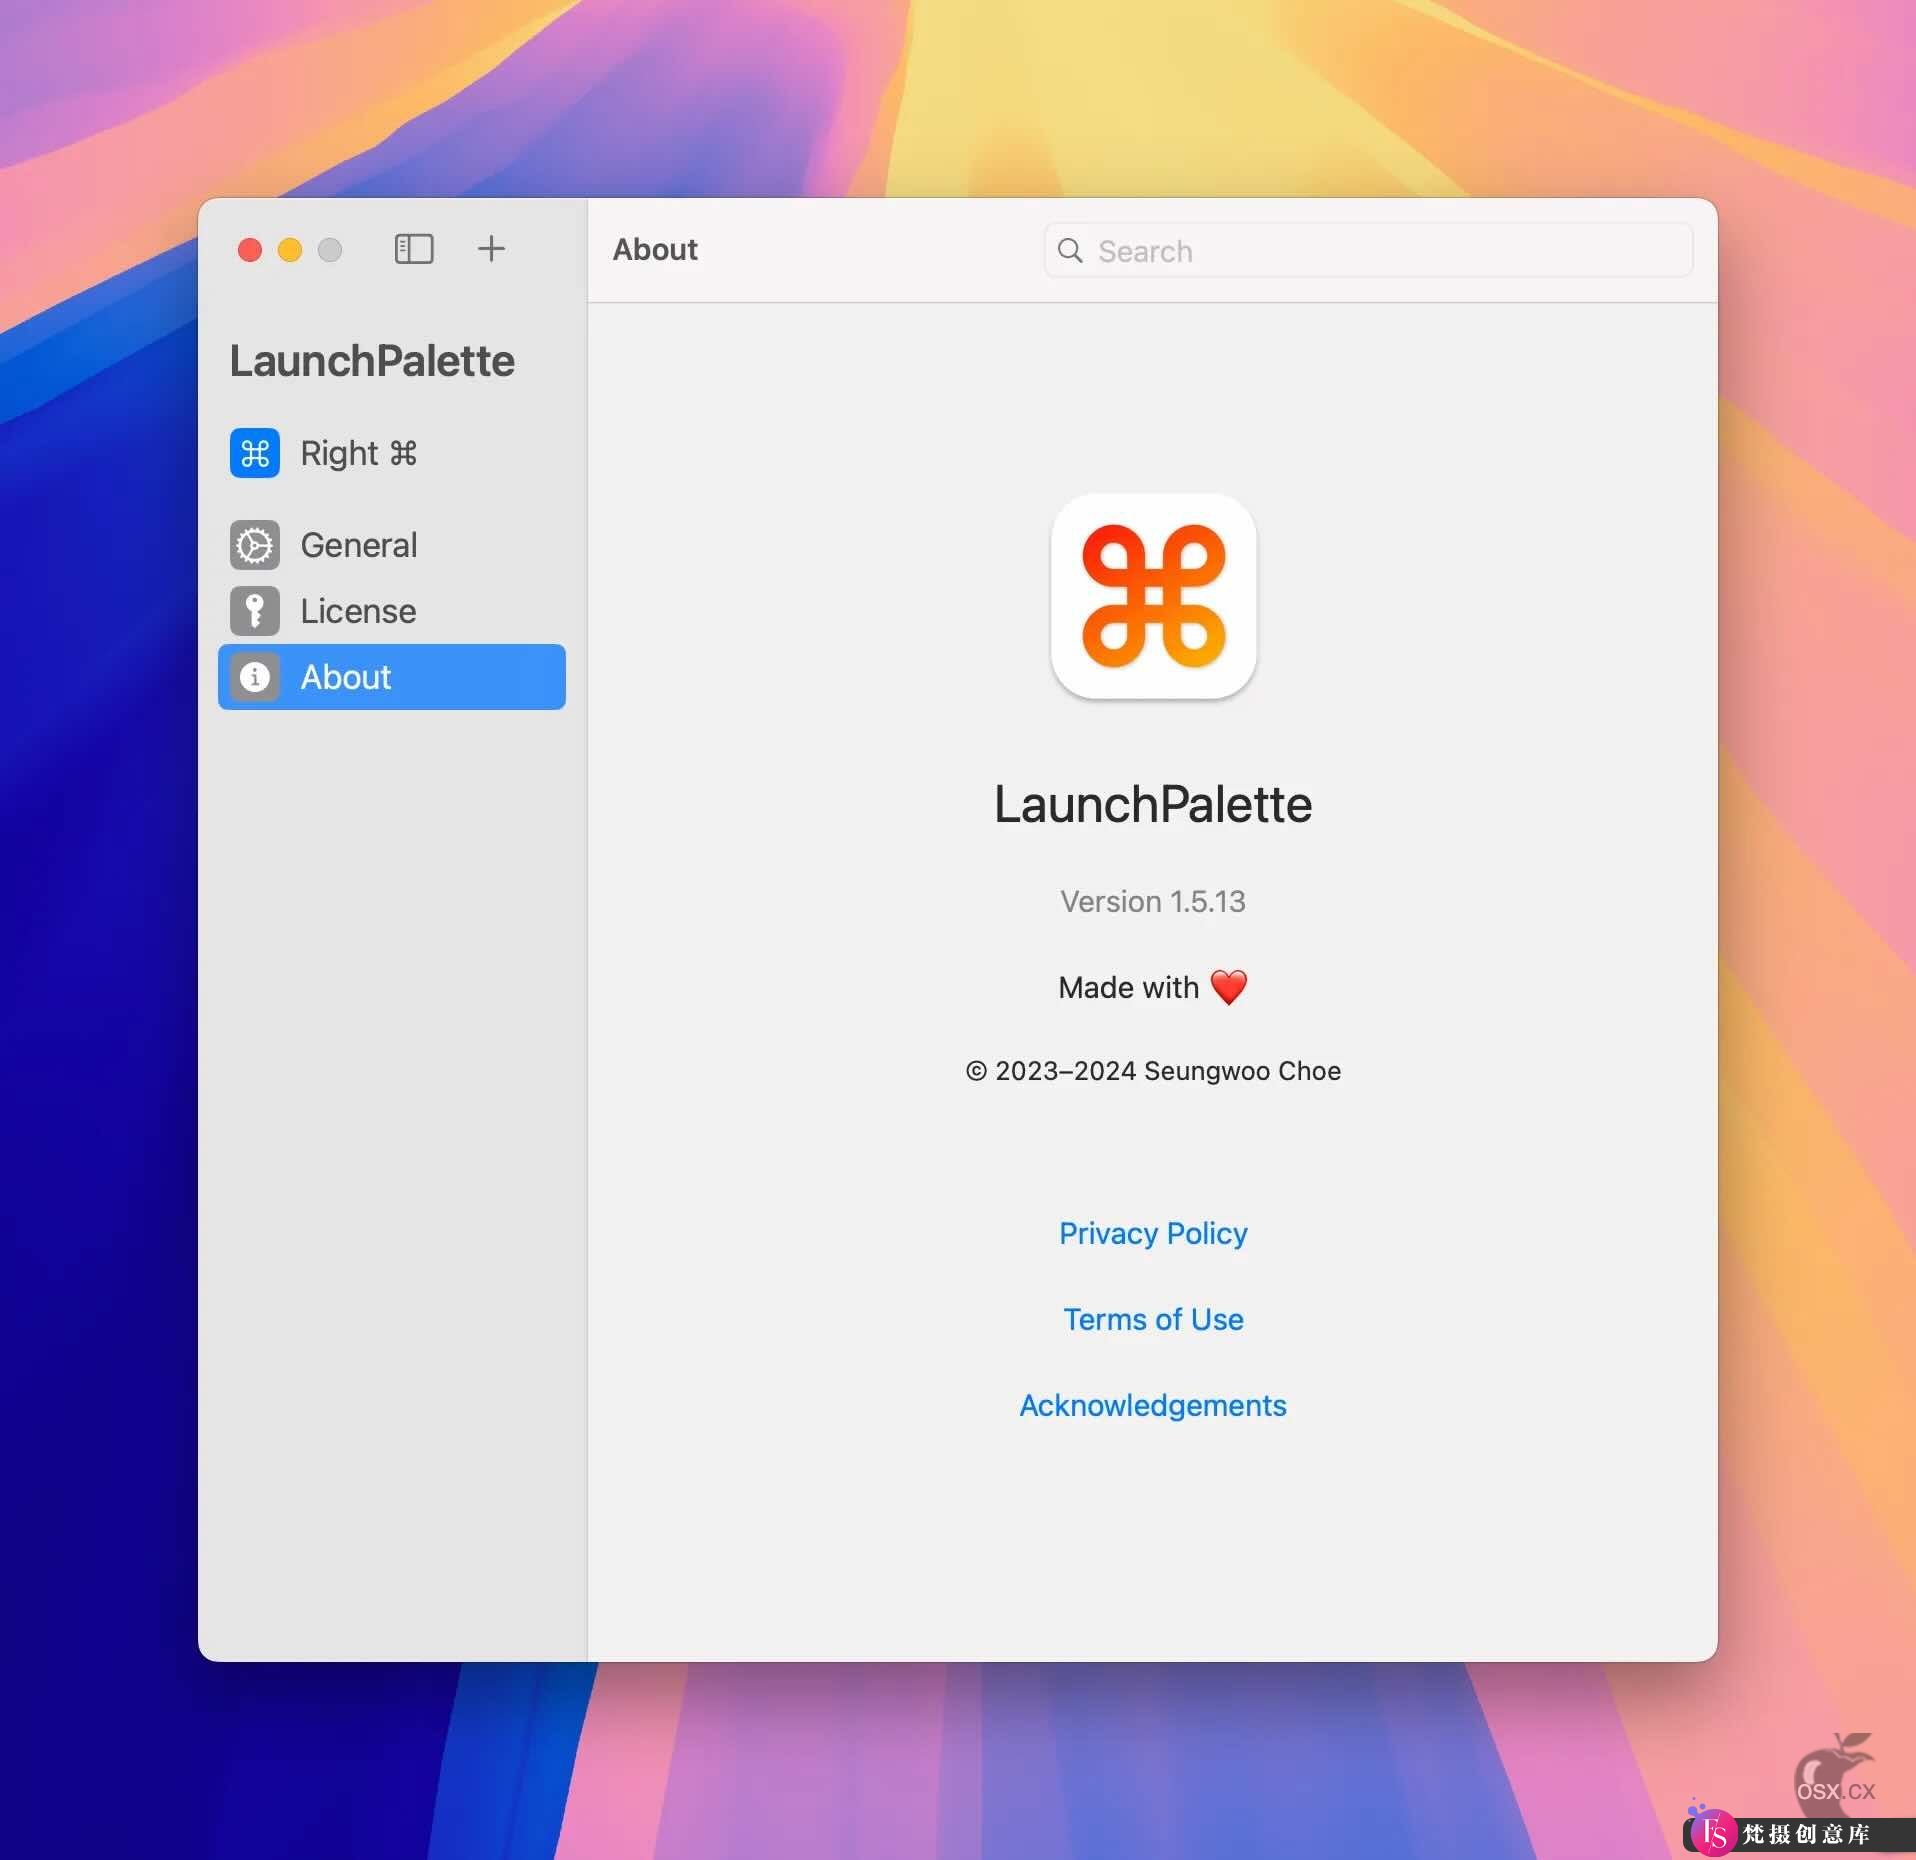
Task: Select the About sidebar item
Action: click(x=392, y=677)
